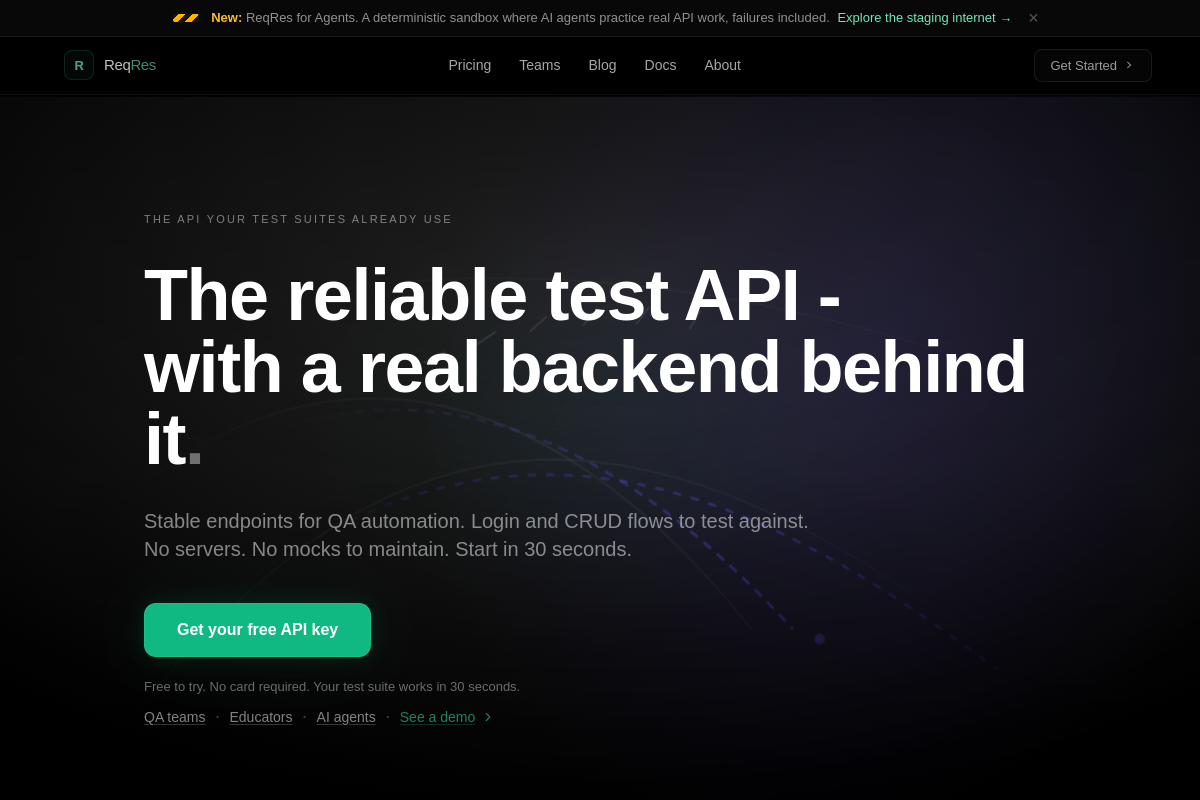This screenshot has width=1200, height=800.
Task: Click the 'See a demo' link
Action: tap(446, 717)
